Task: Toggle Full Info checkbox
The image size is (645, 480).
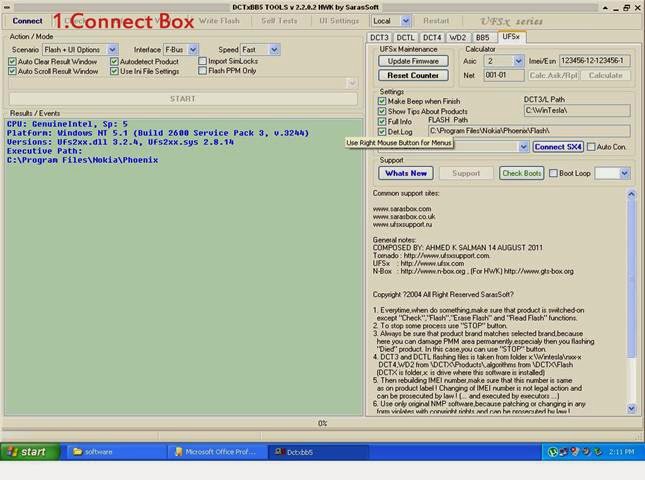Action: pos(382,121)
